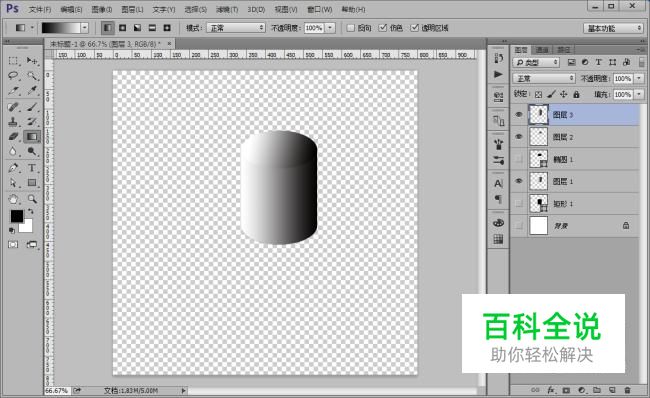
Task: Open the 滤镜(T) menu
Action: [227, 9]
